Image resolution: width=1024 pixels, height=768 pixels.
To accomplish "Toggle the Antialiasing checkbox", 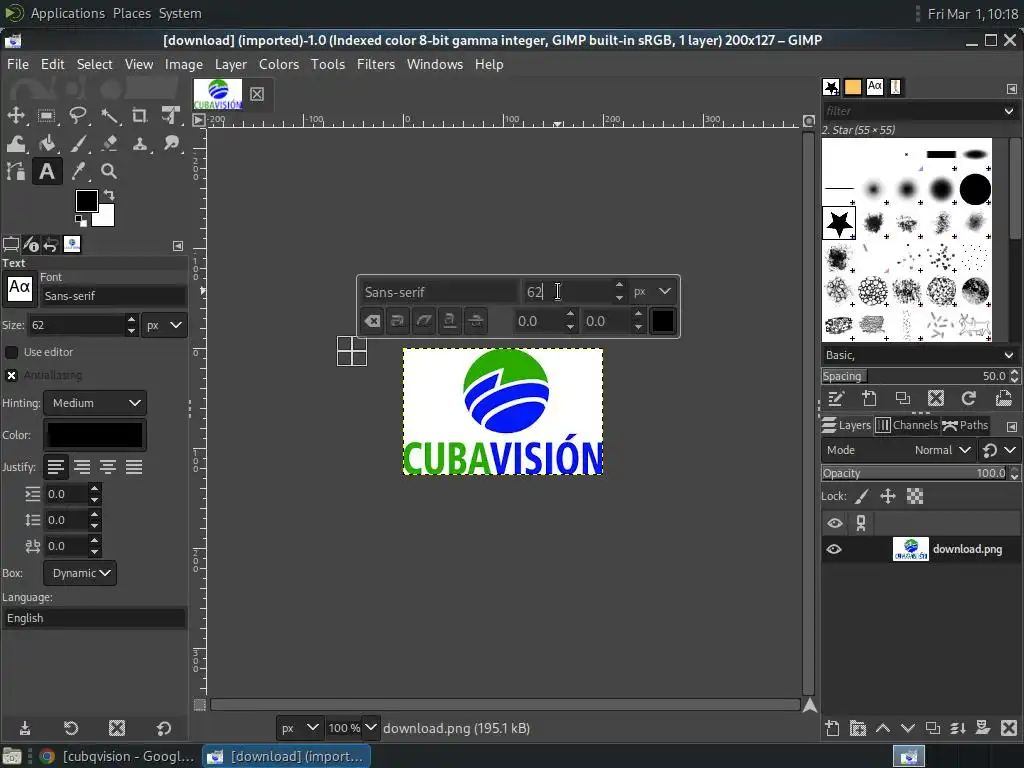I will (12, 376).
